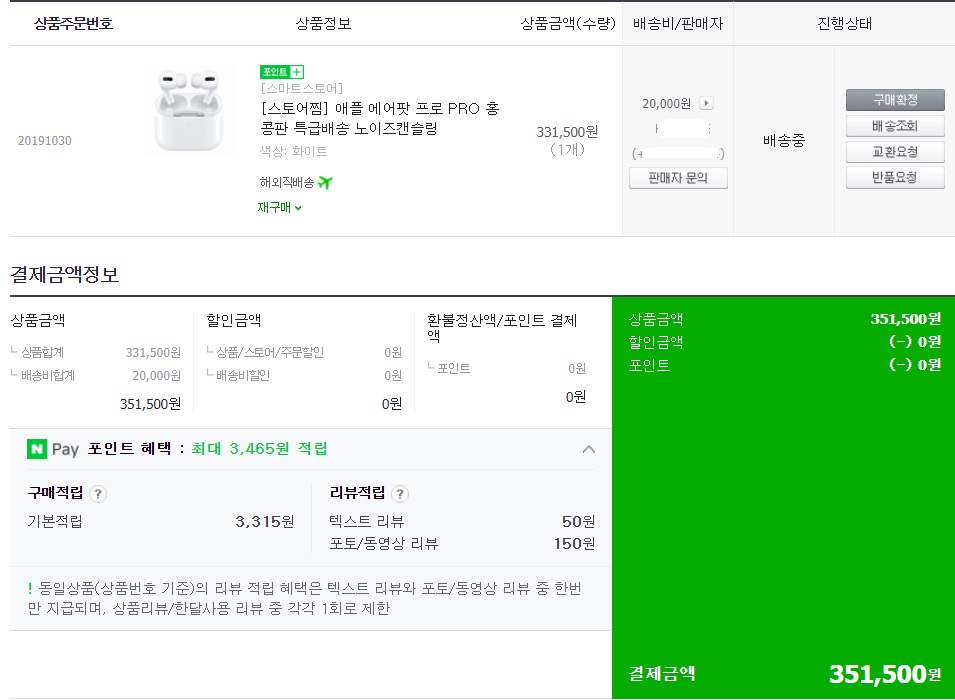Click the 환불정산액/포인트 결제액 heading

pyautogui.click(x=502, y=327)
